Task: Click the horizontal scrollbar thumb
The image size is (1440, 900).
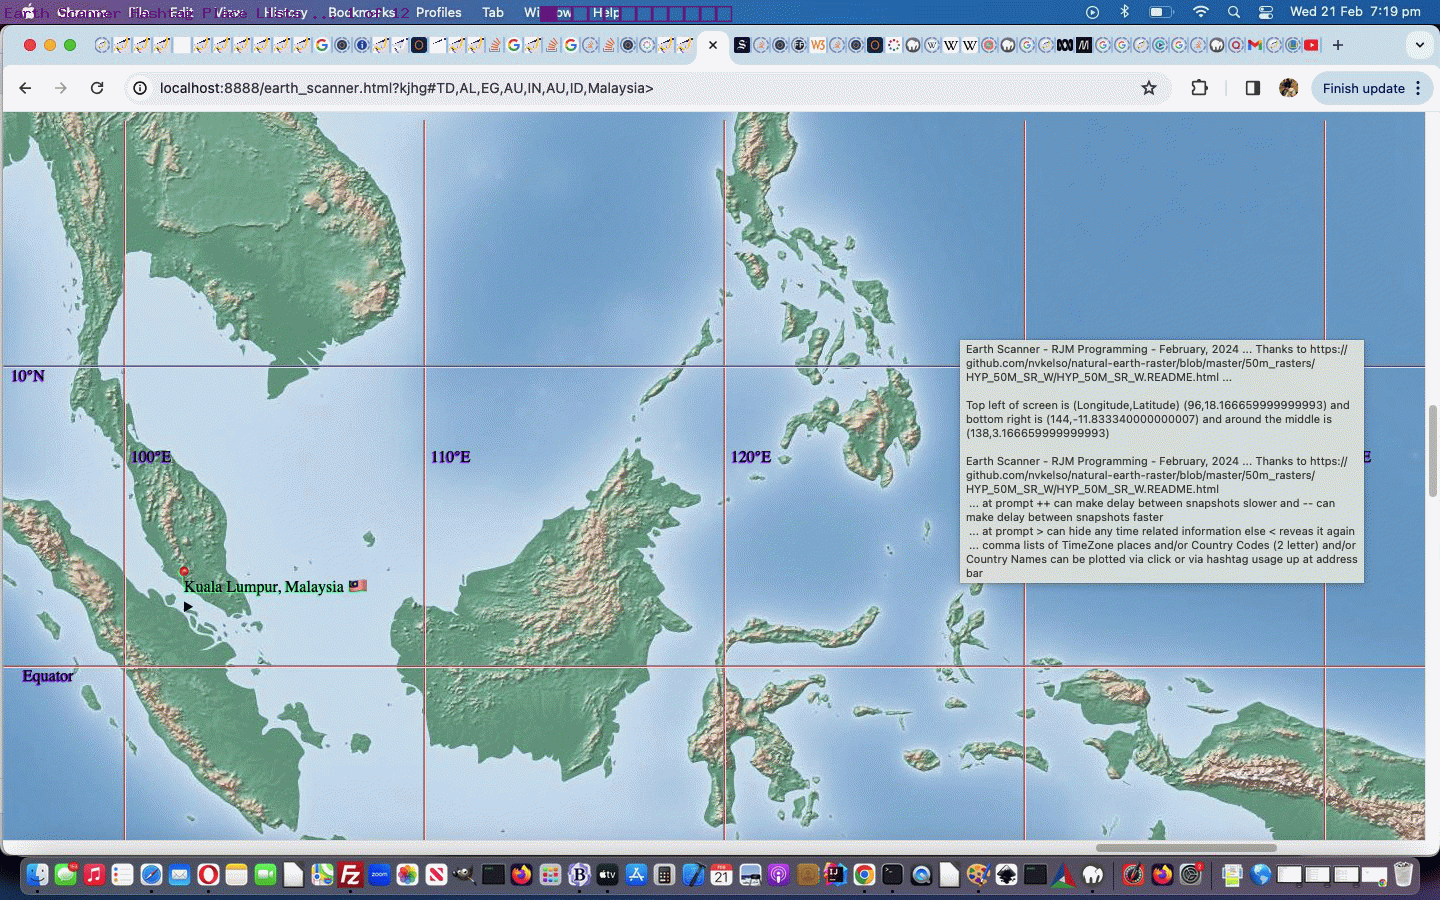Action: 1185,847
